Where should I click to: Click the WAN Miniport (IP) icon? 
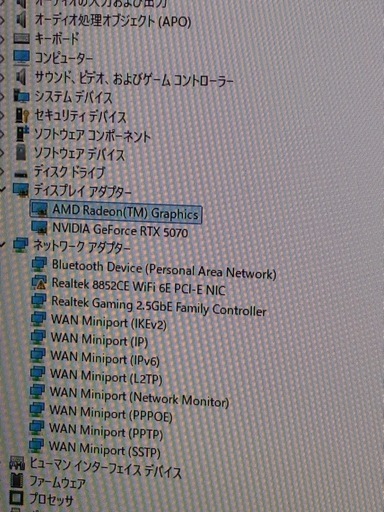[x=38, y=337]
